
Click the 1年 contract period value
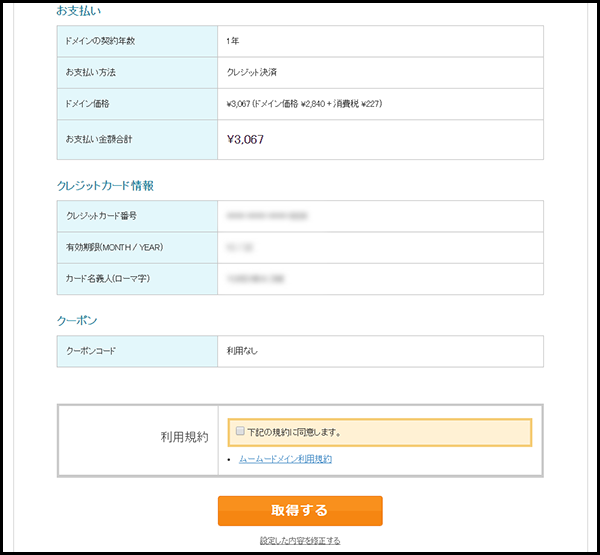(233, 41)
